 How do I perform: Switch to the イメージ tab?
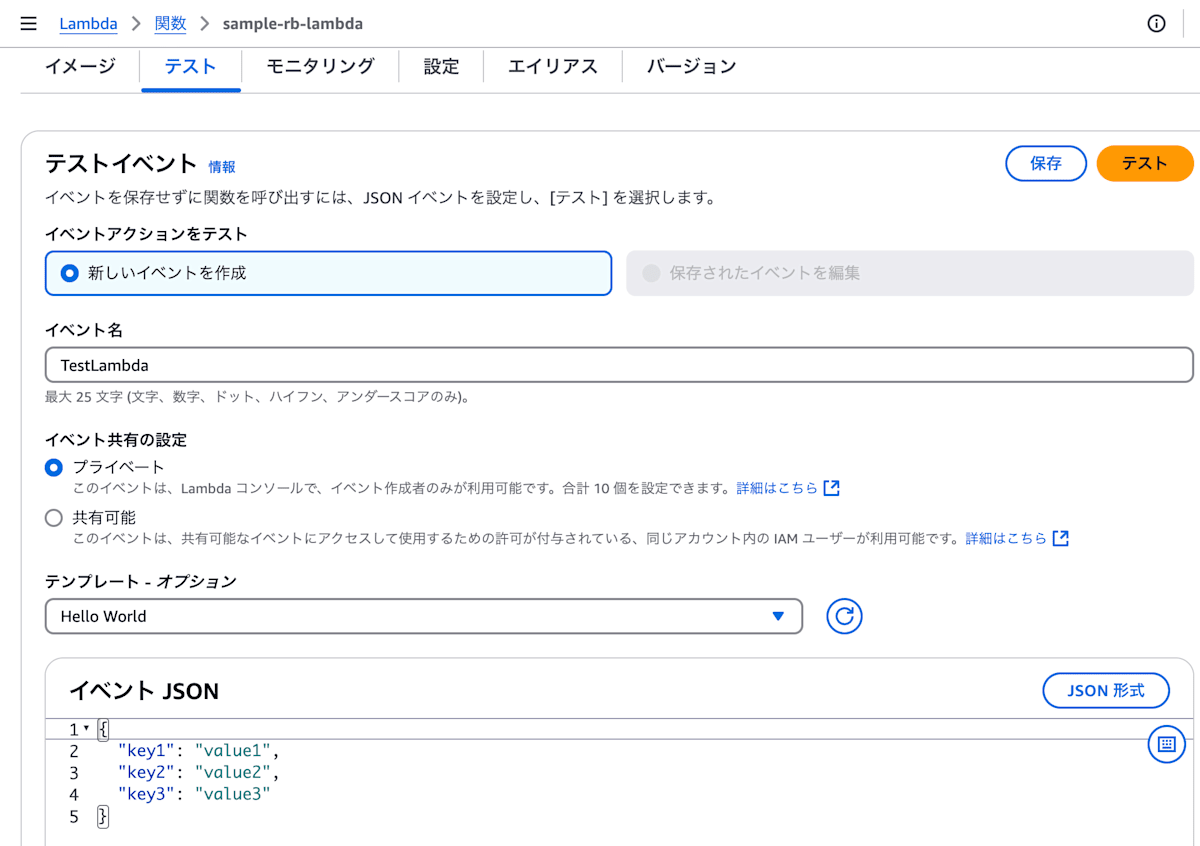click(x=80, y=66)
